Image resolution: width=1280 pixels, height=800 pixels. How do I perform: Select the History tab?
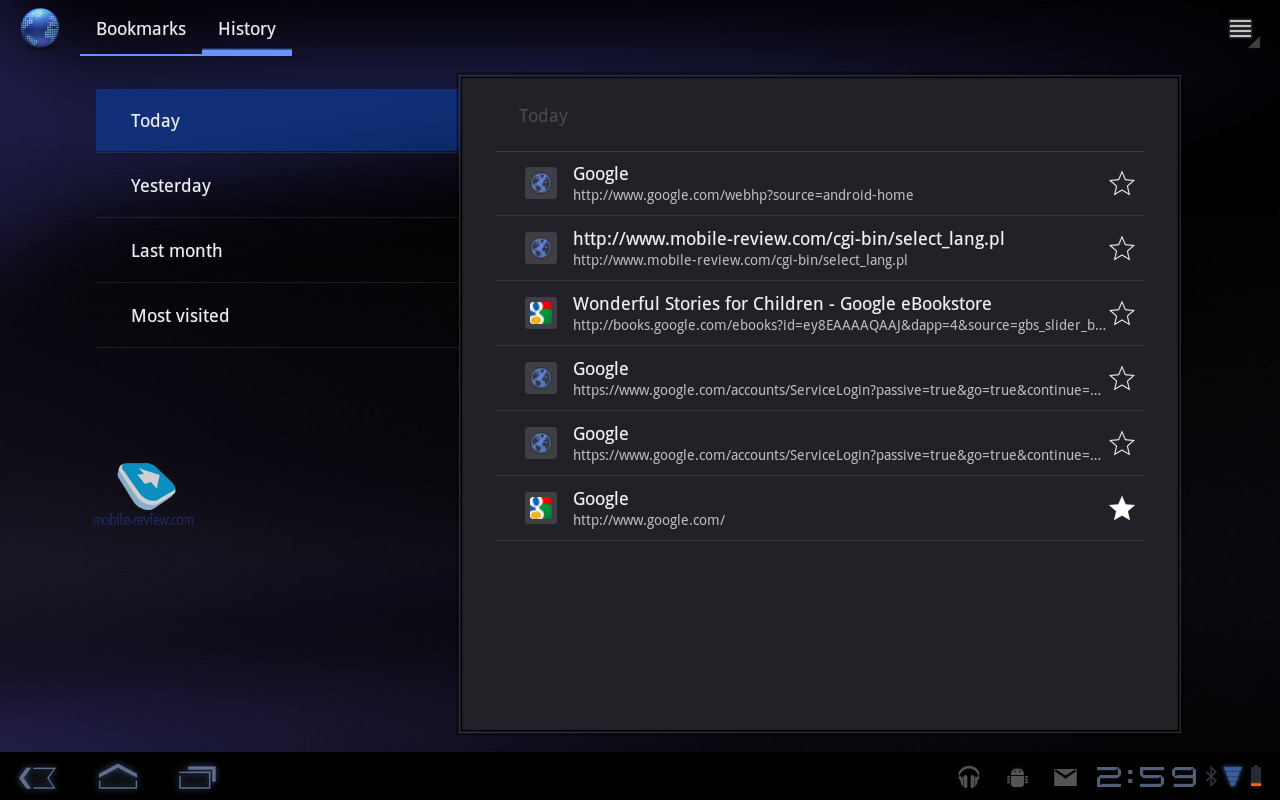coord(247,28)
